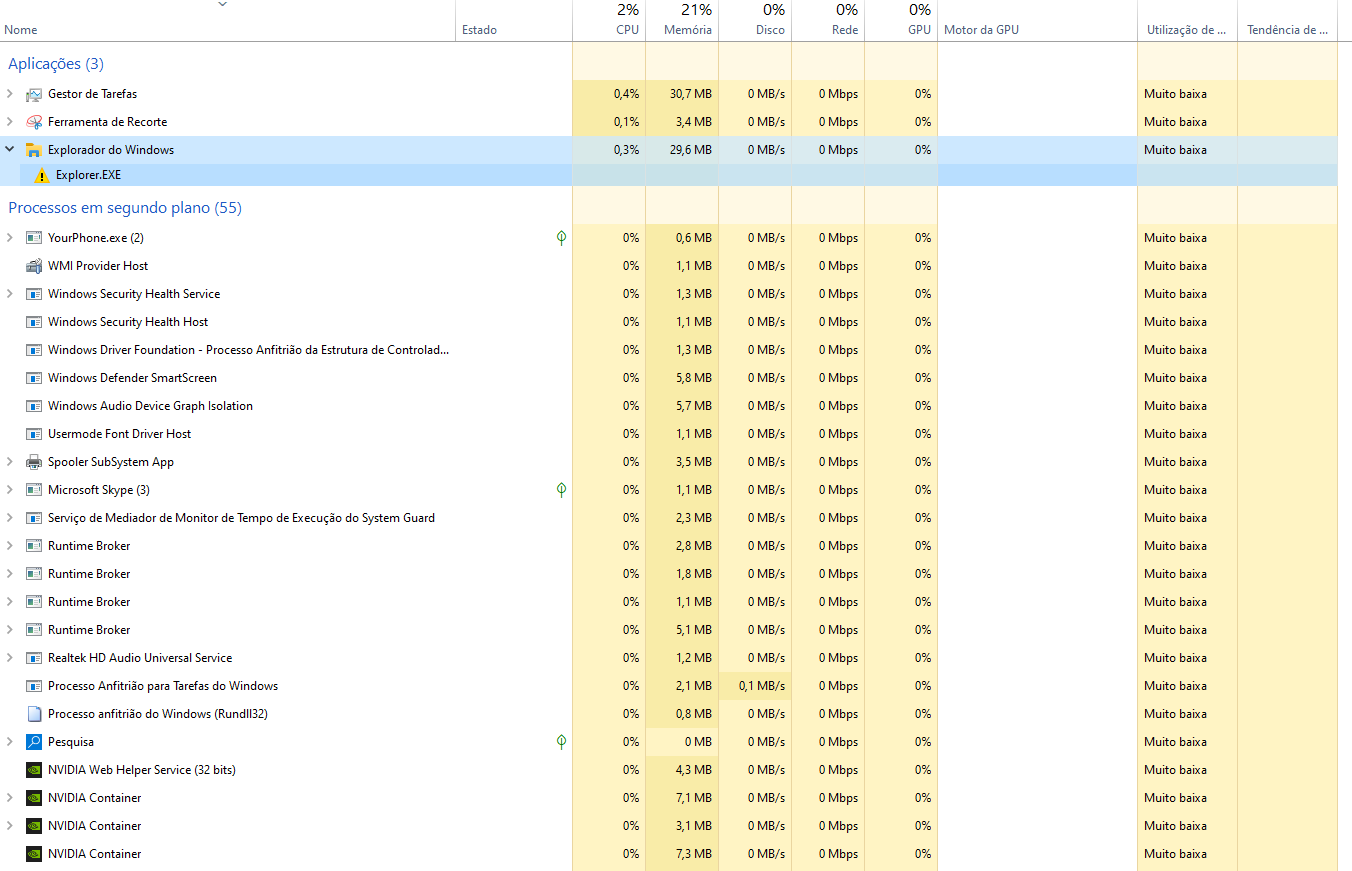Viewport: 1352px width, 871px height.
Task: Click the green leaf icon on YourPhone.exe row
Action: [561, 238]
